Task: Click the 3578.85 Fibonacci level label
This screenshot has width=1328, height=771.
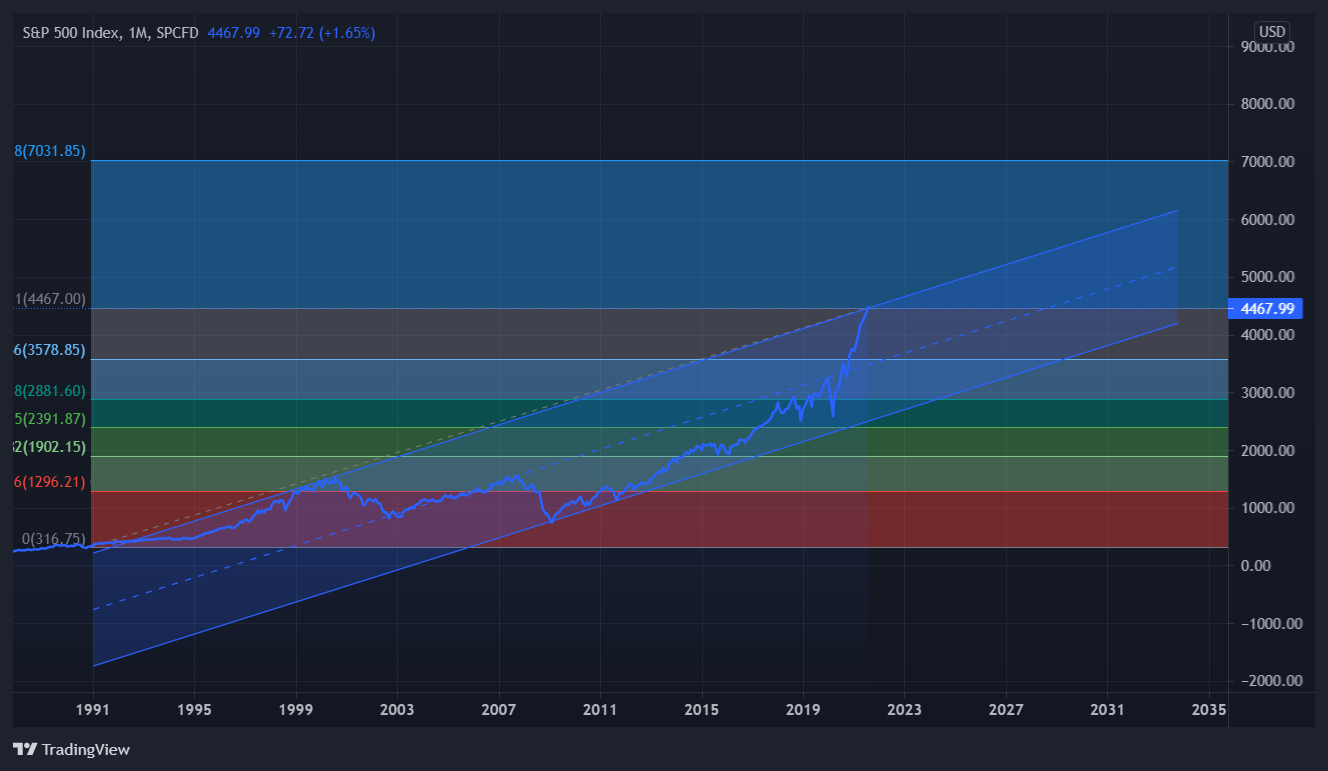Action: coord(50,351)
